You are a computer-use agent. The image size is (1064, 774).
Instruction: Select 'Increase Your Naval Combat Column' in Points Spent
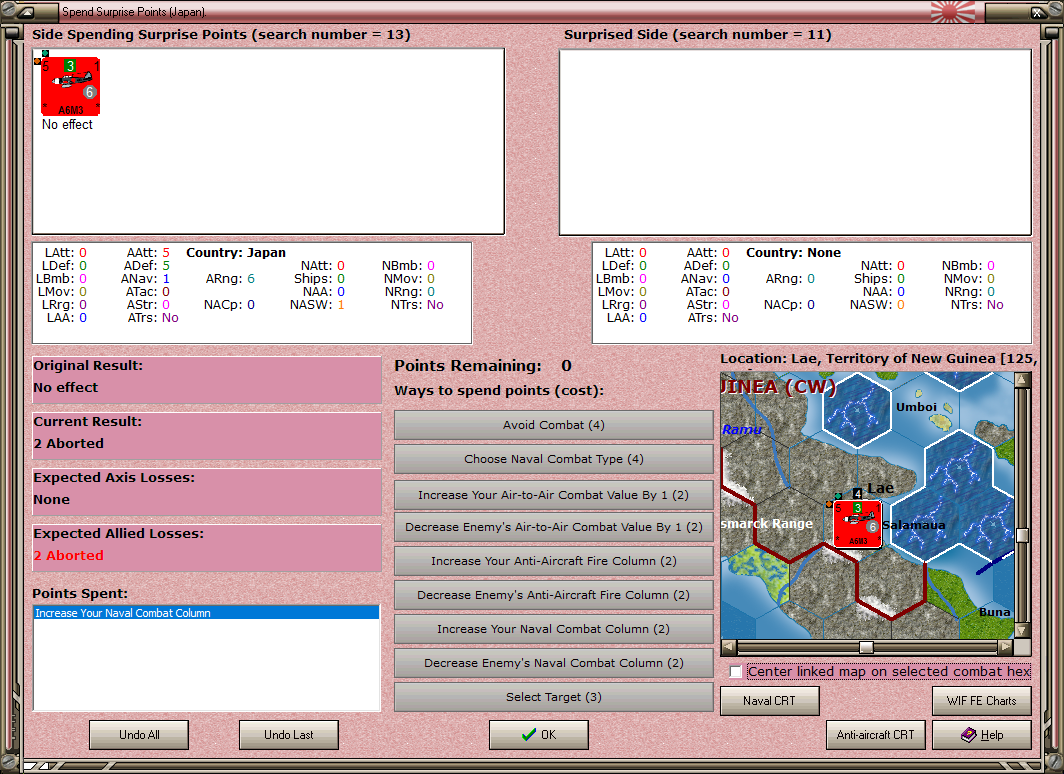click(x=206, y=613)
